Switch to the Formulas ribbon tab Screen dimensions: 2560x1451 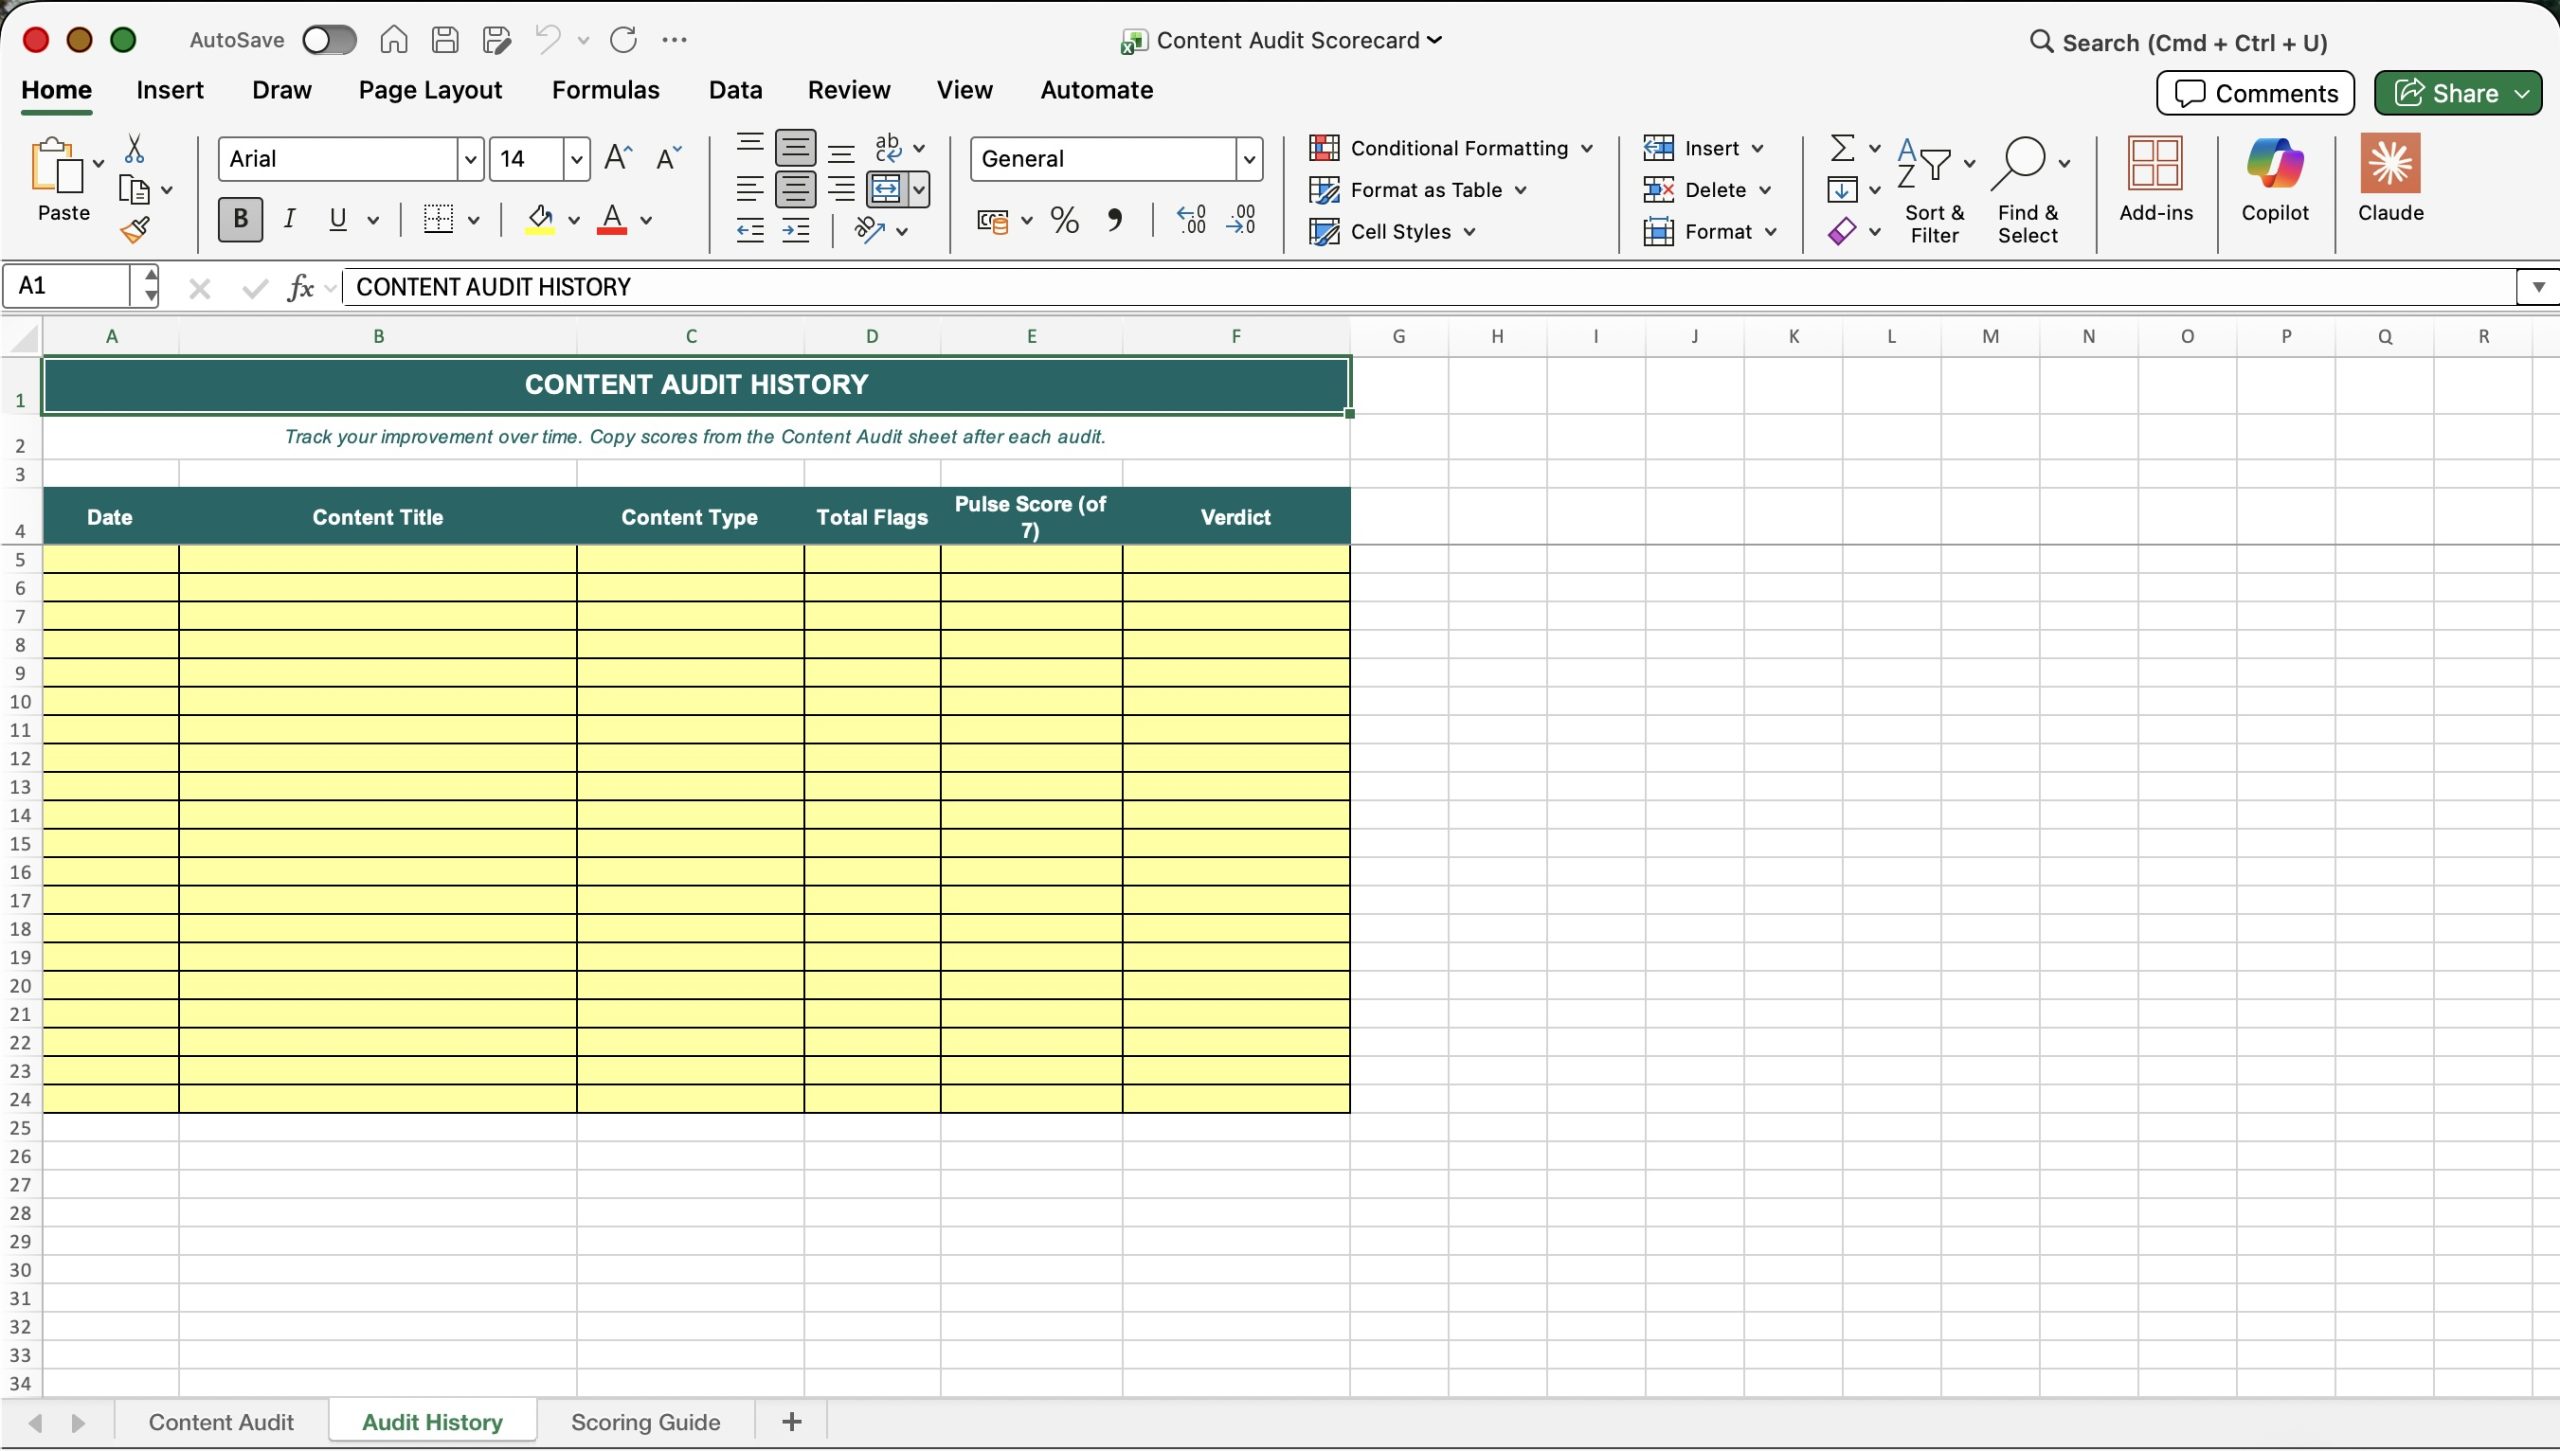click(x=605, y=90)
